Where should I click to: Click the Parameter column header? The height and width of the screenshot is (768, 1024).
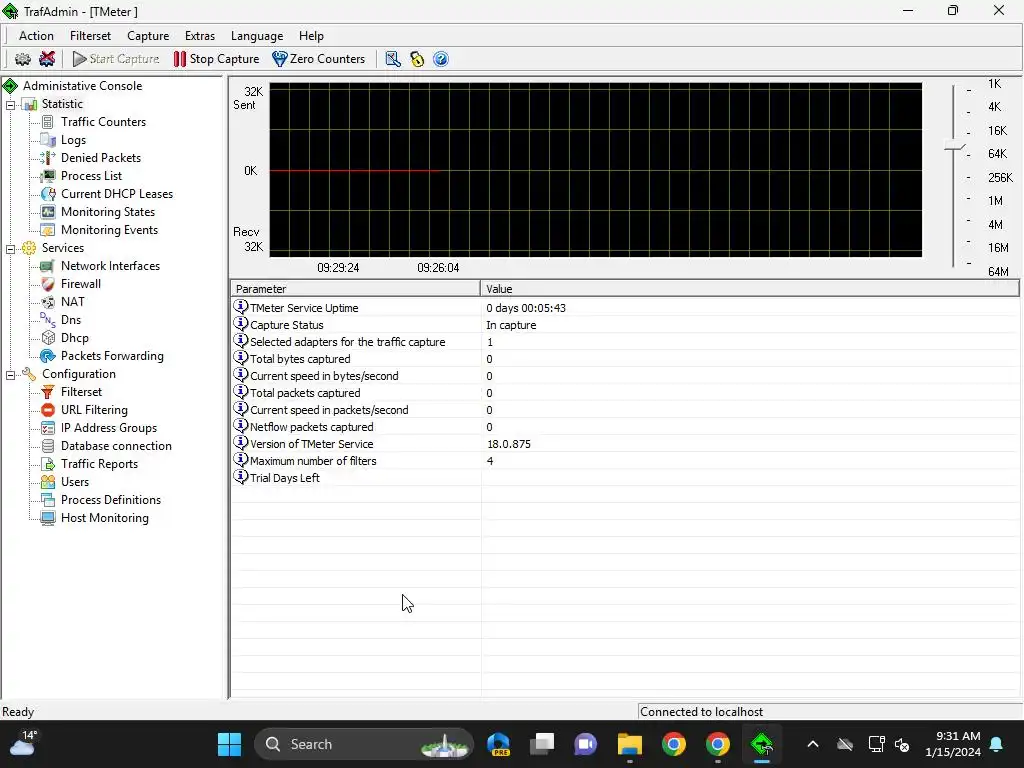pyautogui.click(x=355, y=289)
